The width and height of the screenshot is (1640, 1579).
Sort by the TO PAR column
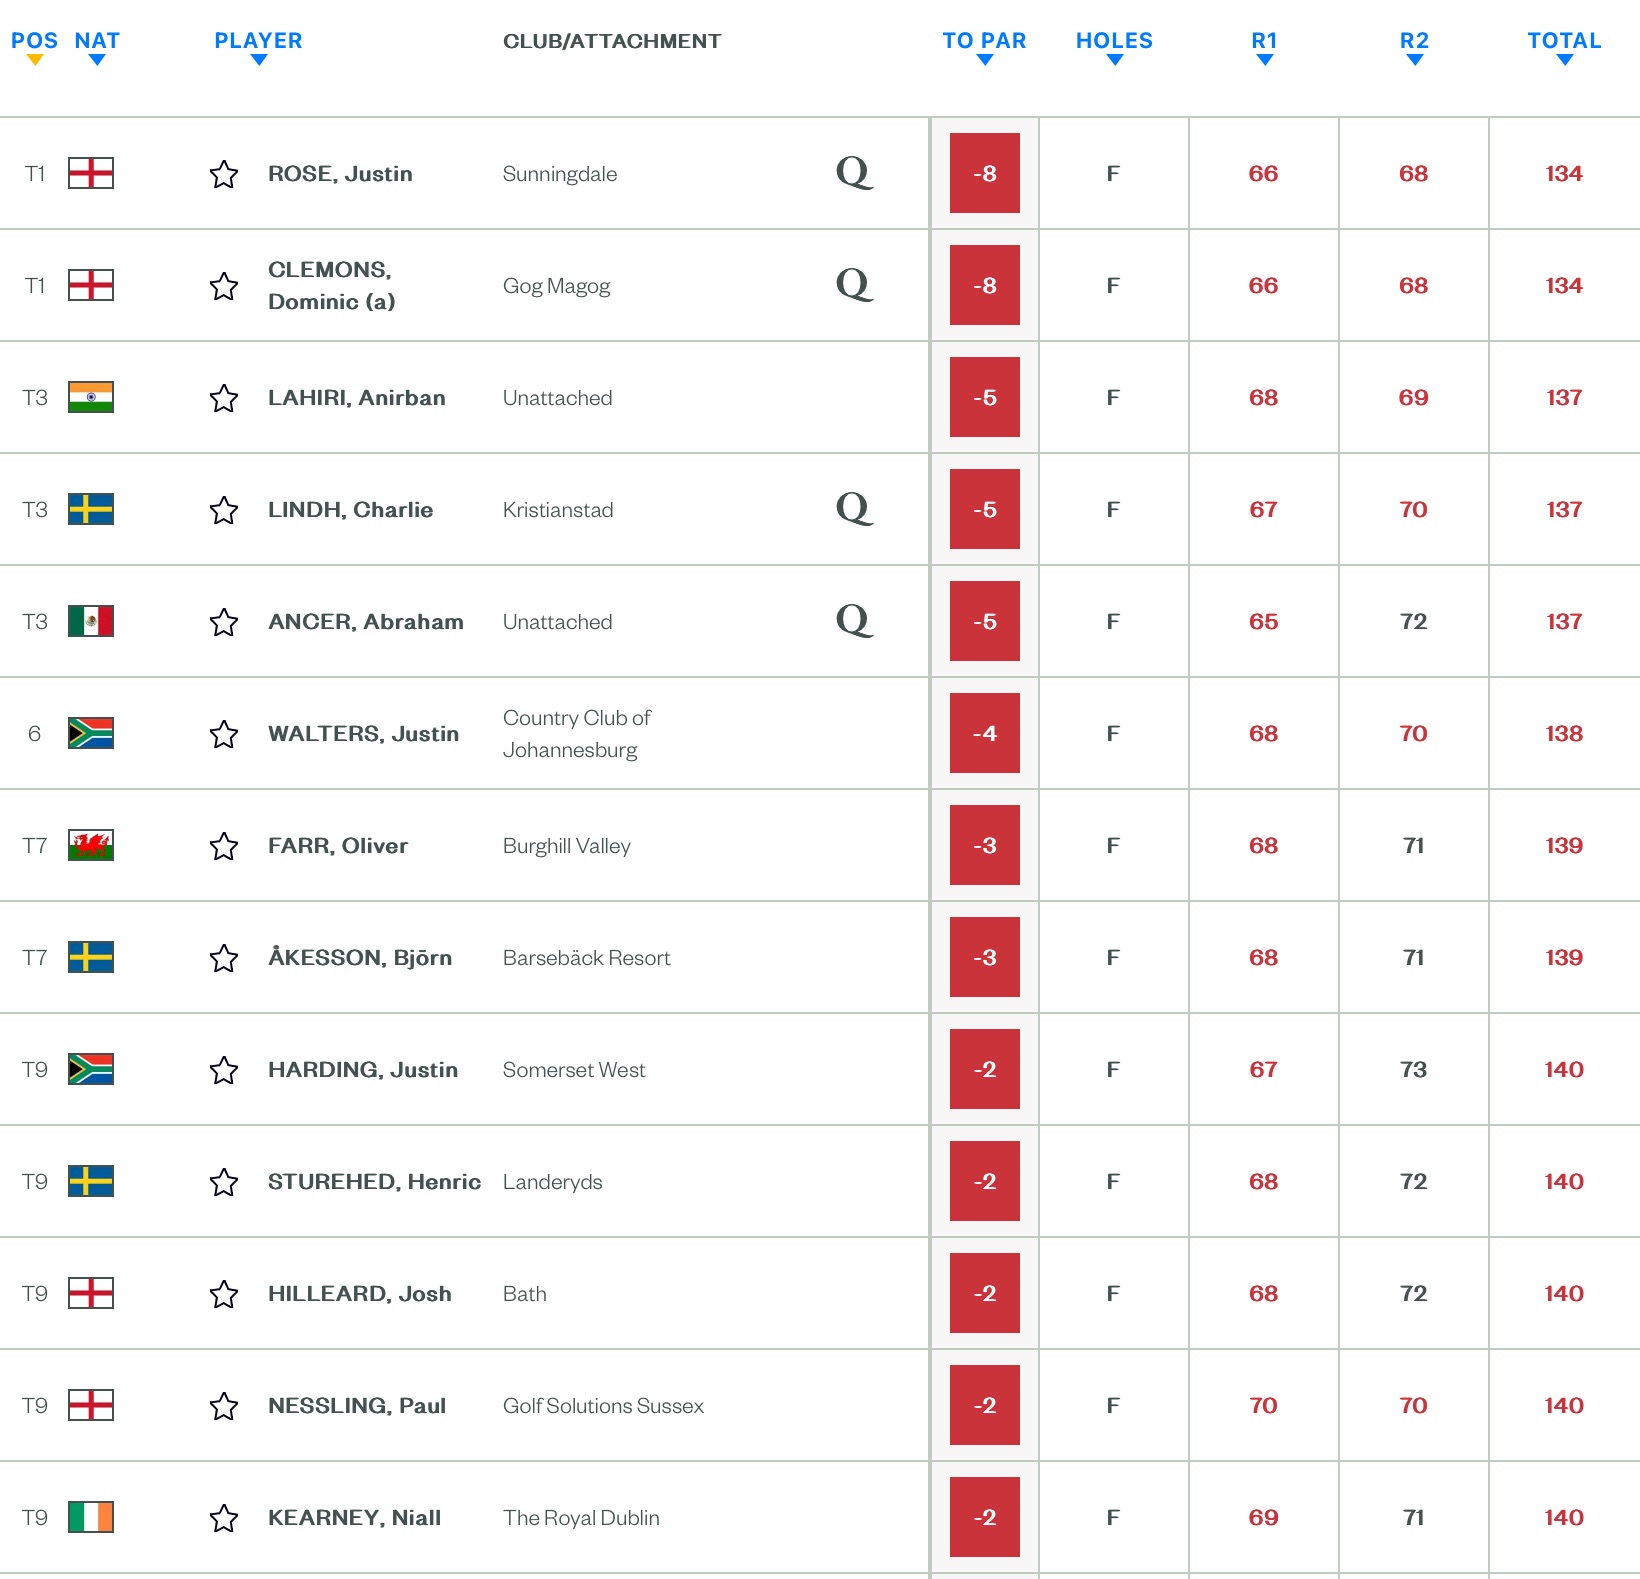click(x=984, y=42)
